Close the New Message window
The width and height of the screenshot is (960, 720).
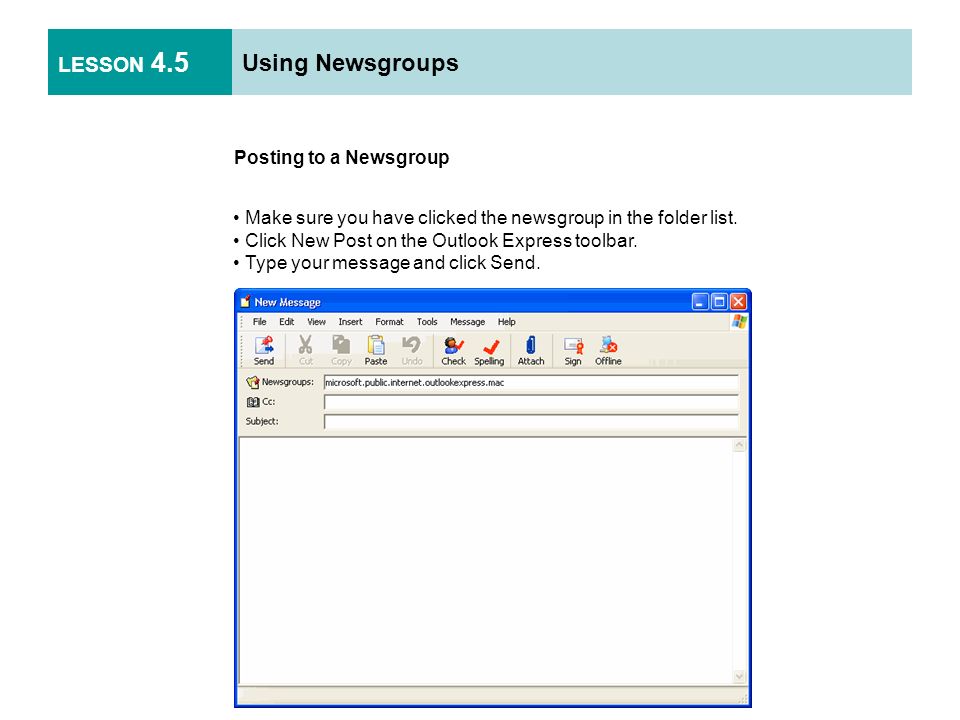pos(738,301)
